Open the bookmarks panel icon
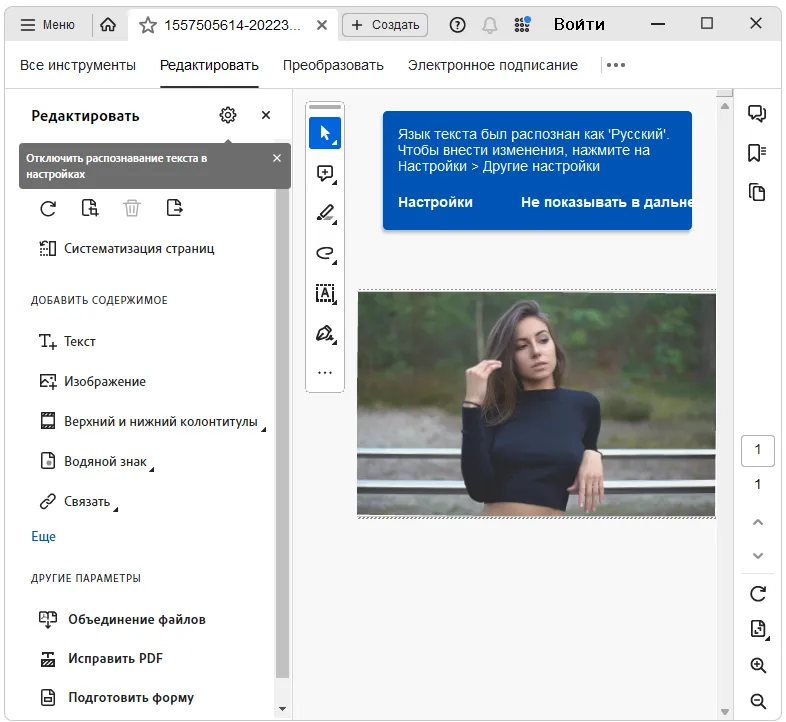The width and height of the screenshot is (786, 722). (757, 153)
